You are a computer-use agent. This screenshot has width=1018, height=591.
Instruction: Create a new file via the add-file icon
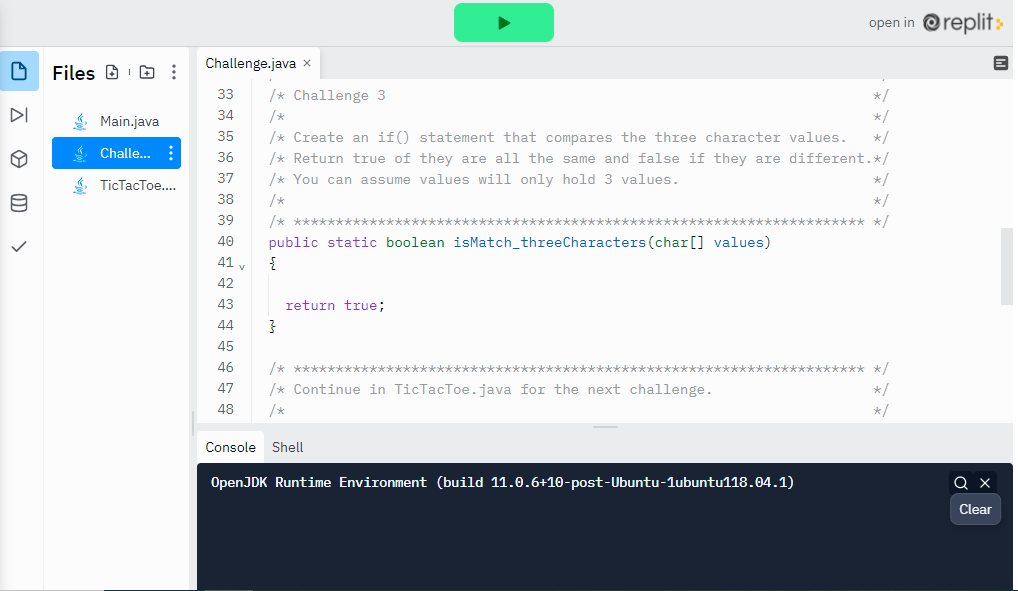[111, 72]
